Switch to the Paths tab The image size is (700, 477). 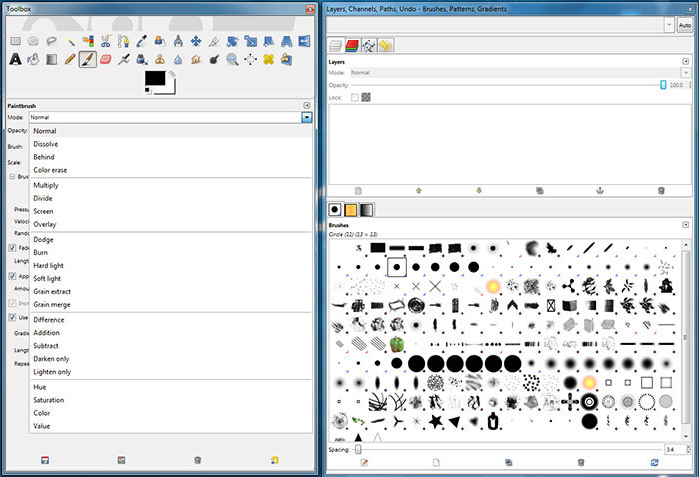tap(368, 45)
